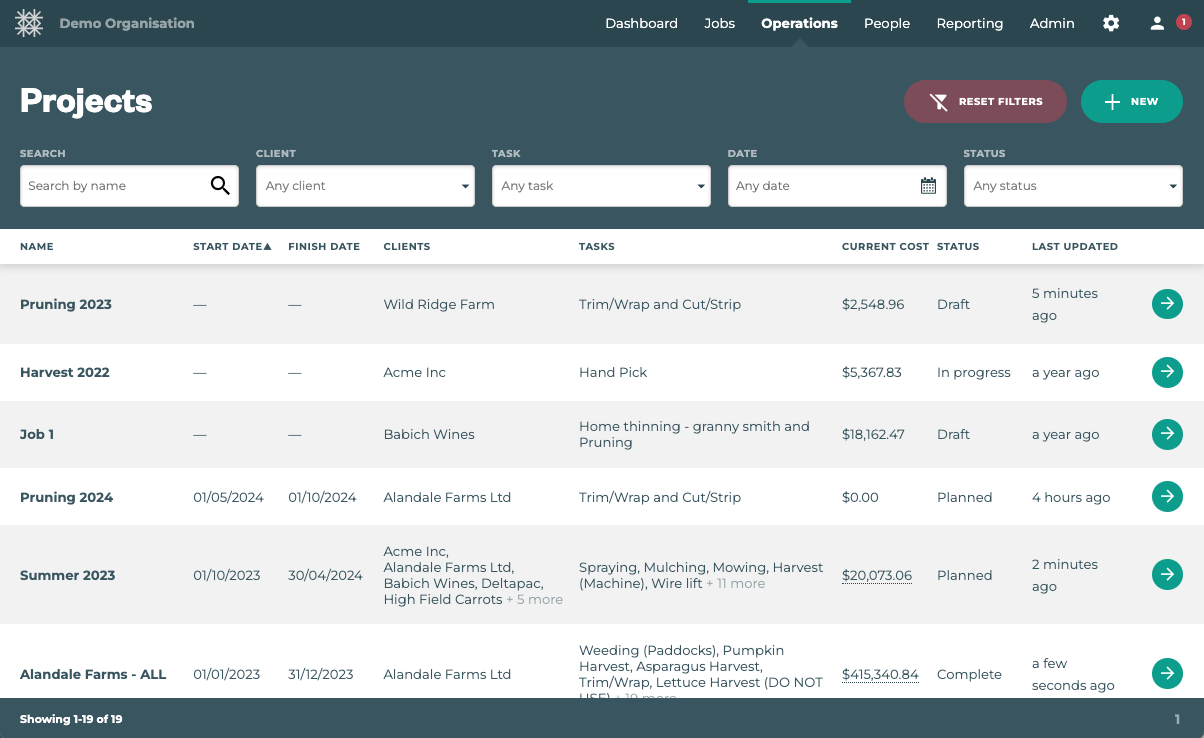Open Pruning 2023 using its arrow icon
This screenshot has width=1204, height=738.
tap(1167, 304)
